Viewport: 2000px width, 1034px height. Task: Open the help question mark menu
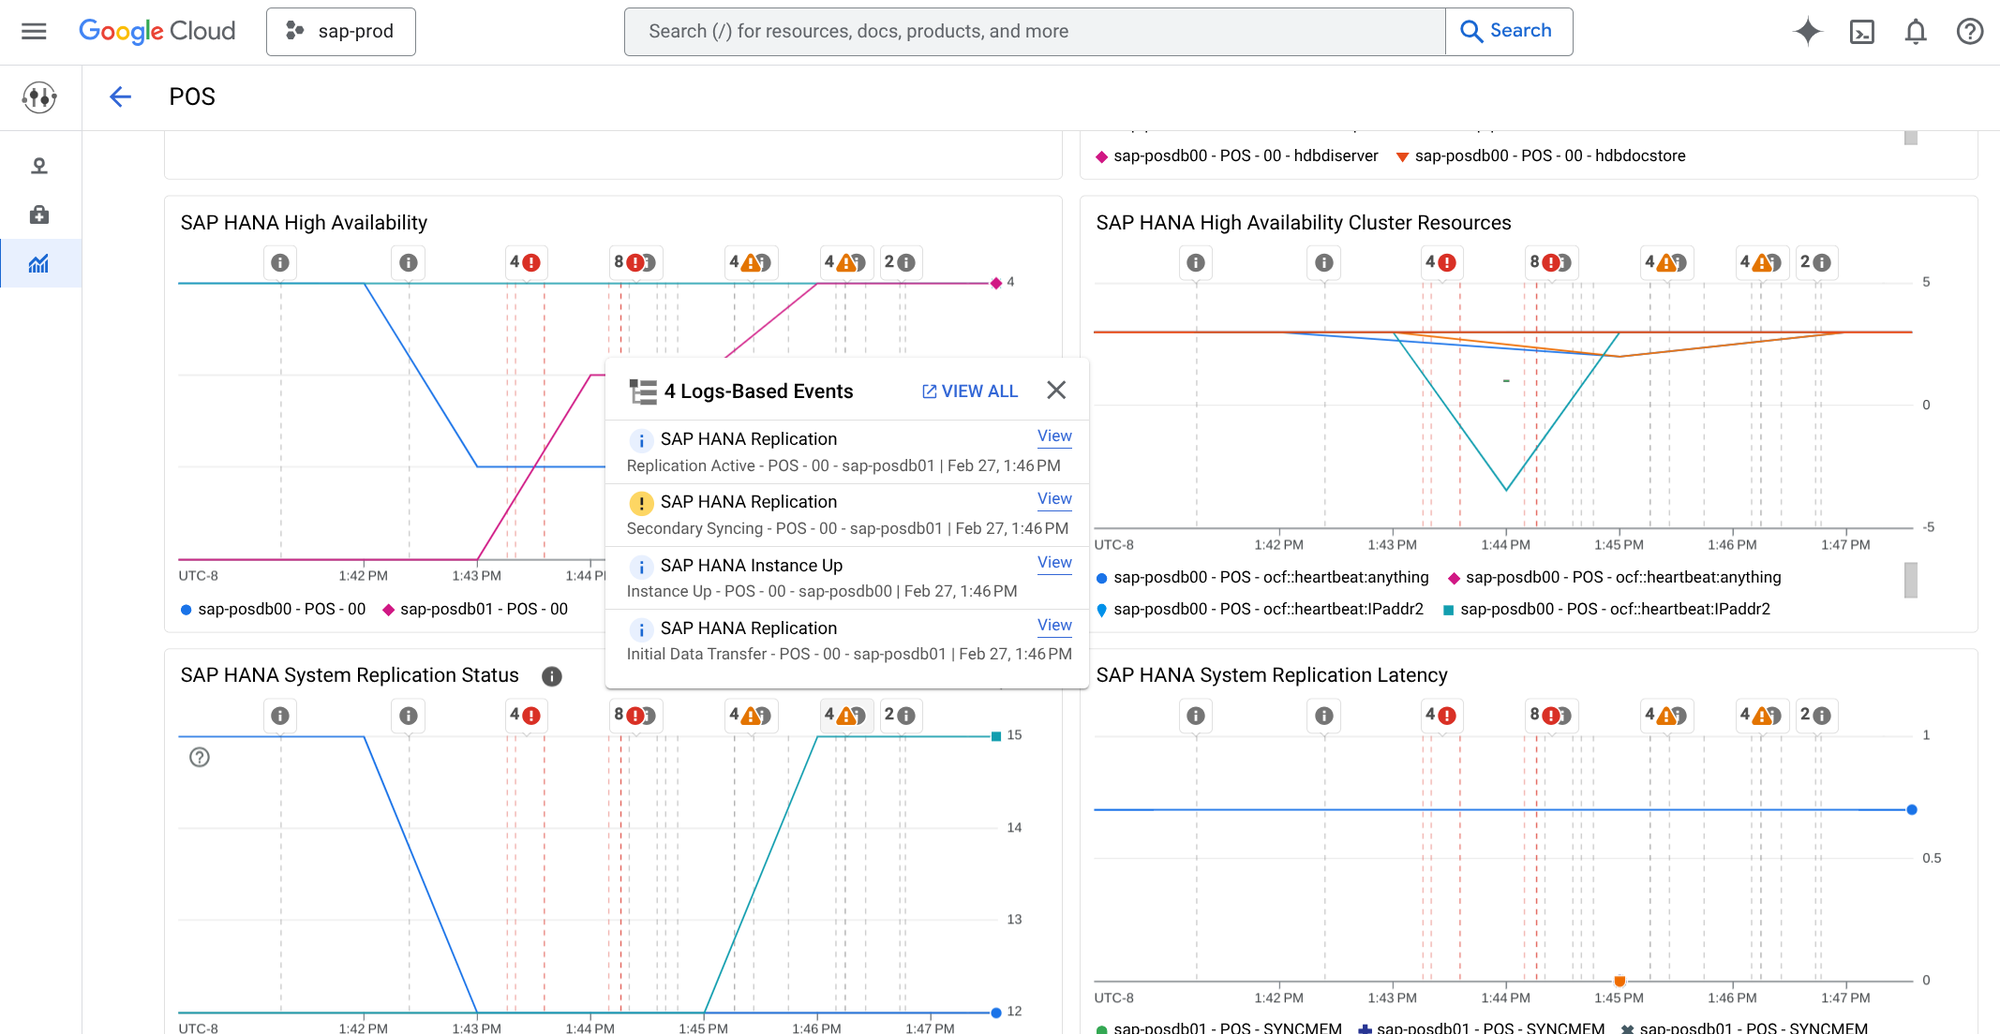pyautogui.click(x=1969, y=31)
